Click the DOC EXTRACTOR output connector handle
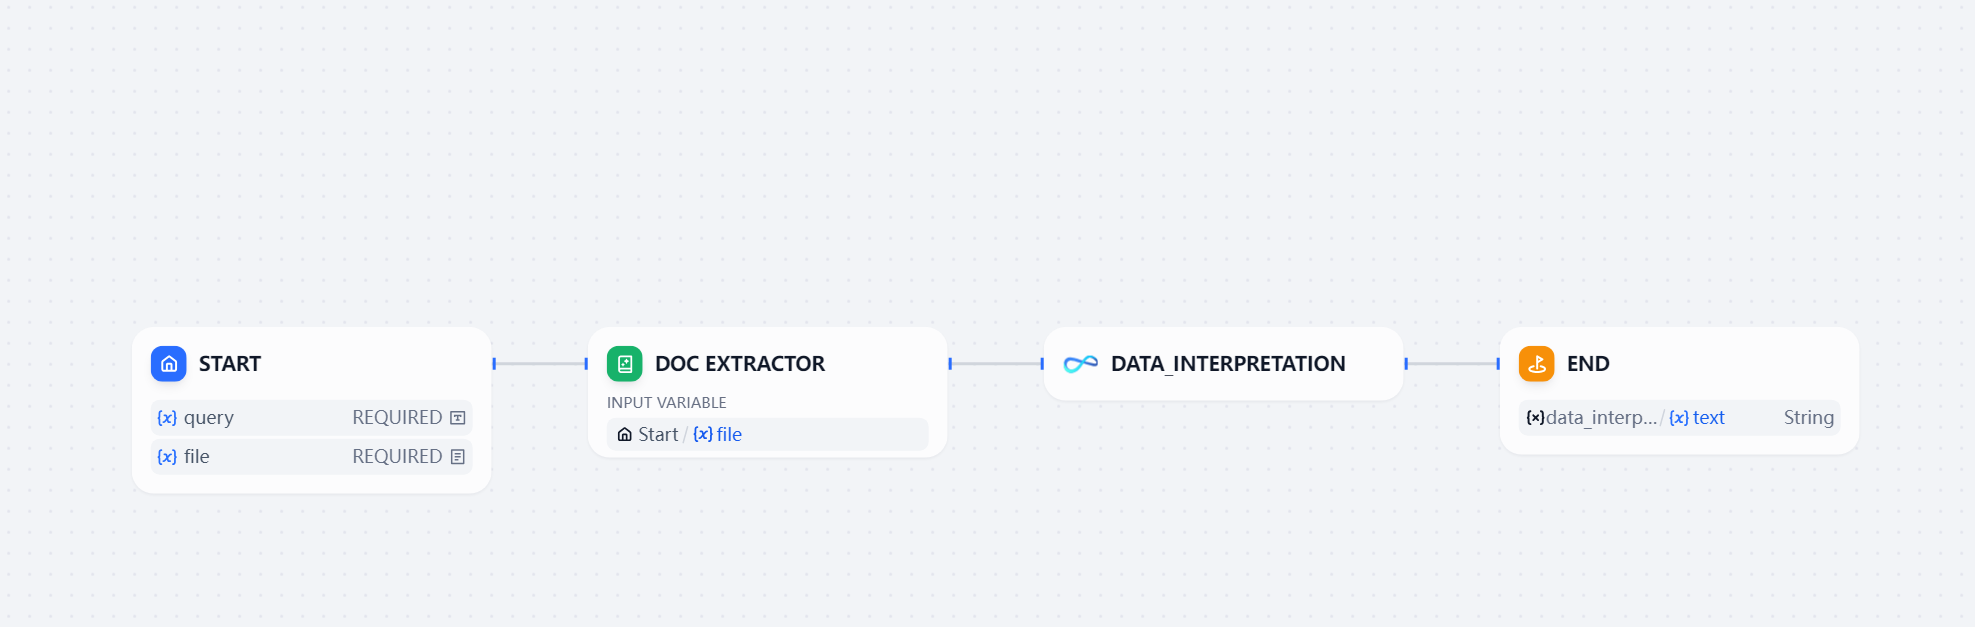Screen dimensions: 1975x627 950,364
